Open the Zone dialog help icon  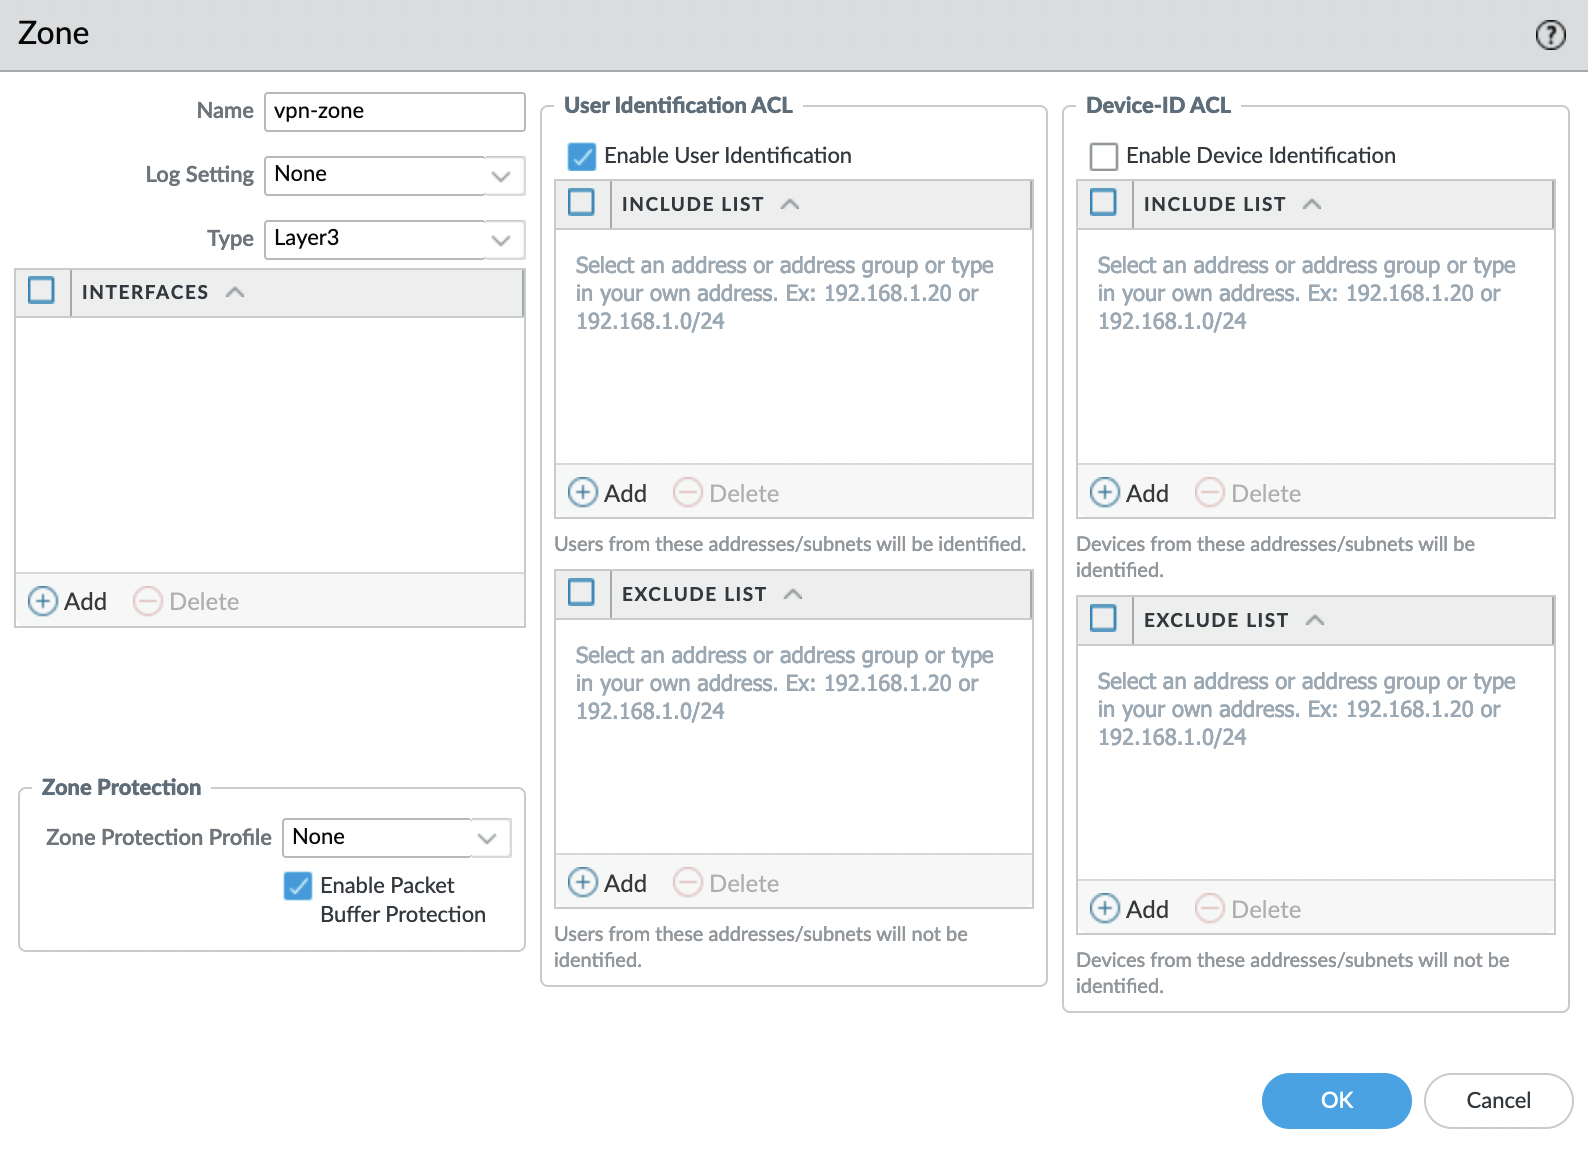coord(1550,35)
